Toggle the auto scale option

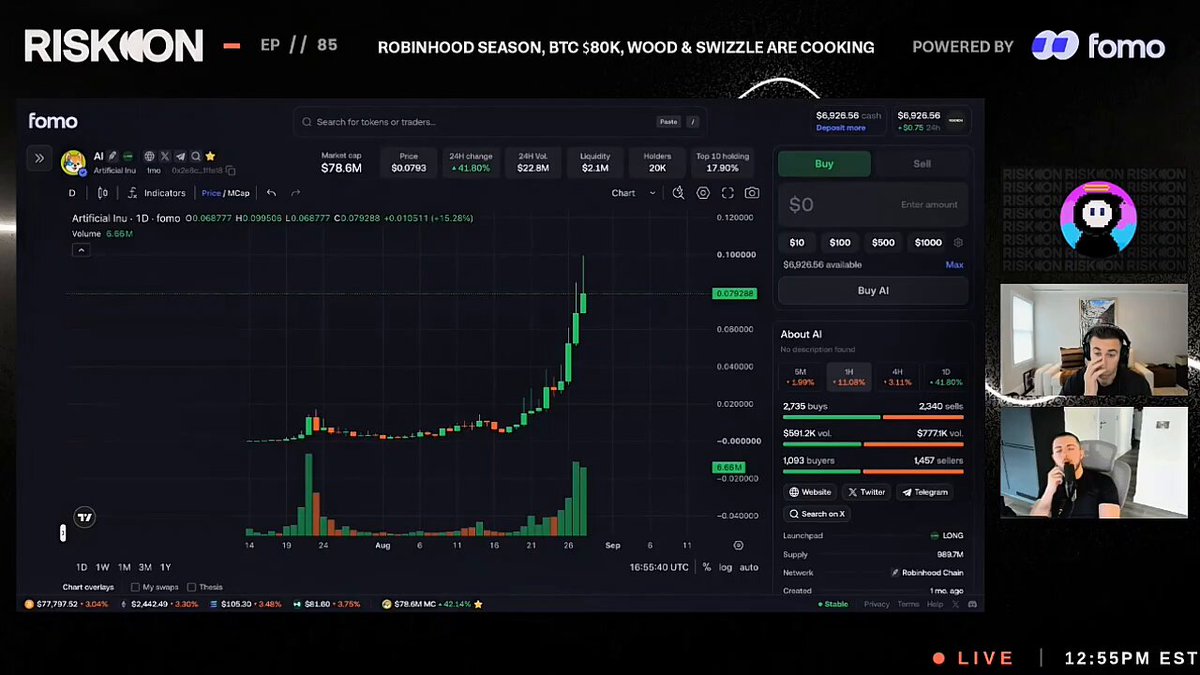[749, 567]
